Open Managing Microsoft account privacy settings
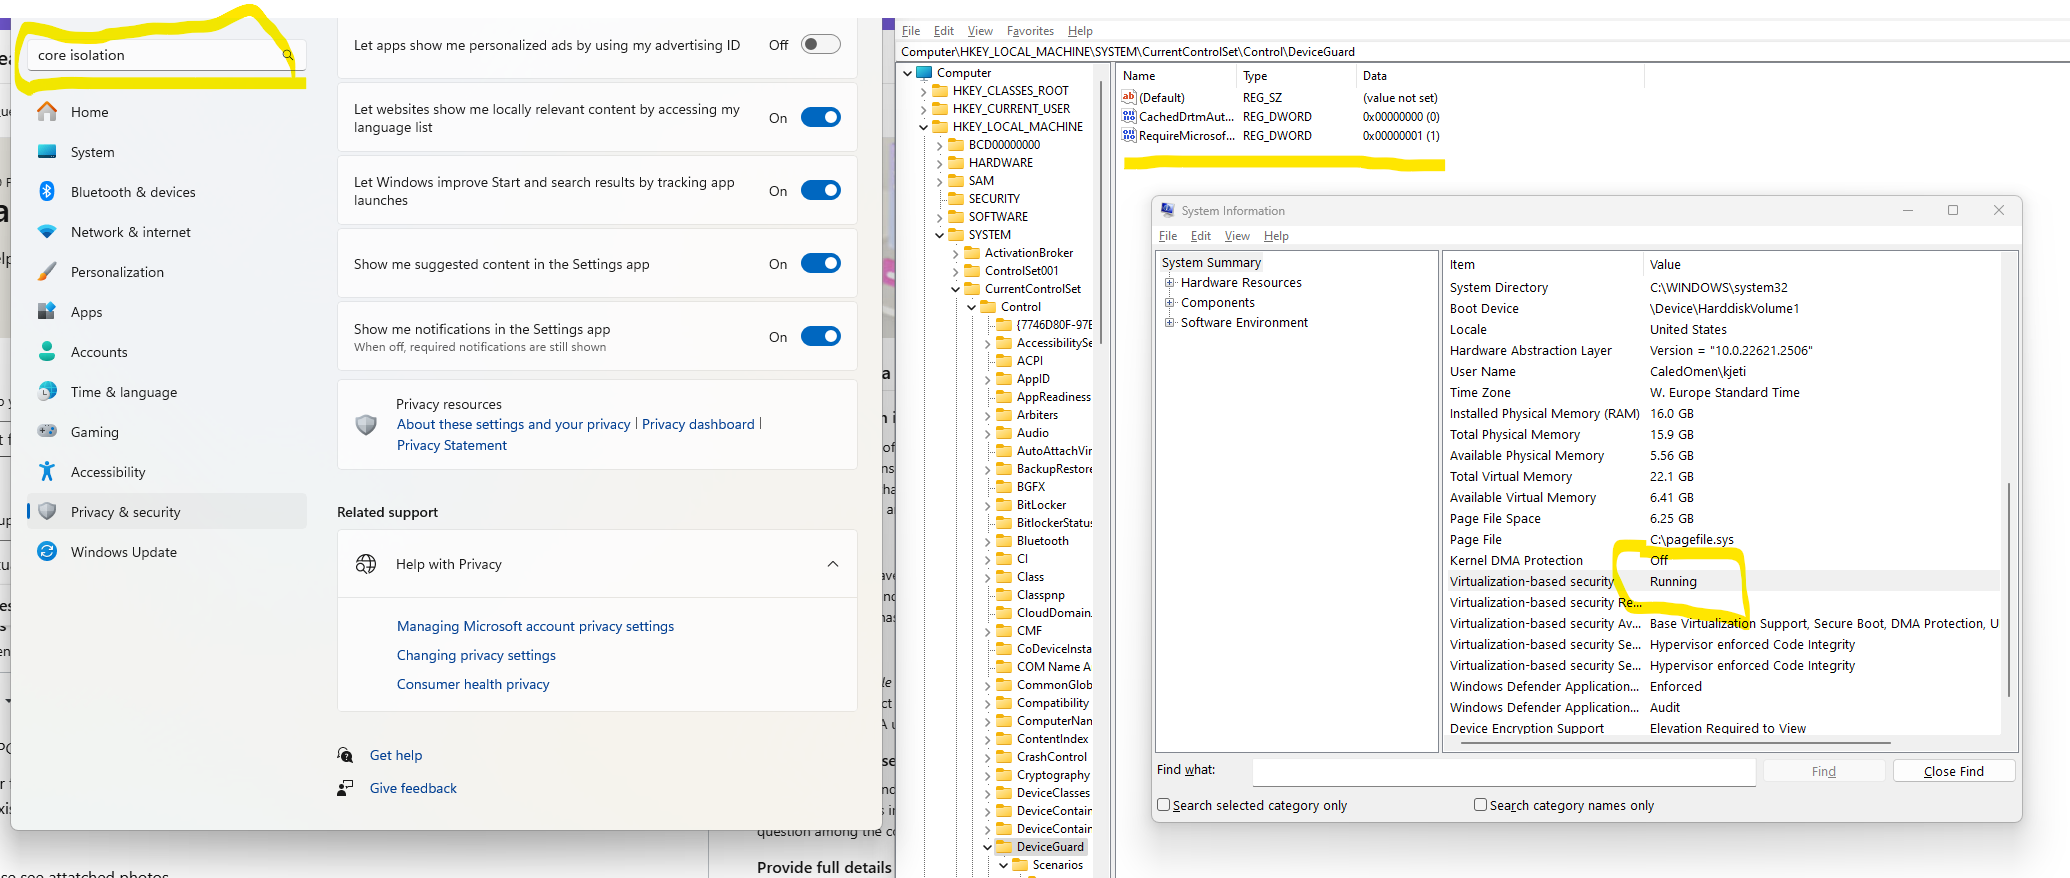 pyautogui.click(x=535, y=626)
